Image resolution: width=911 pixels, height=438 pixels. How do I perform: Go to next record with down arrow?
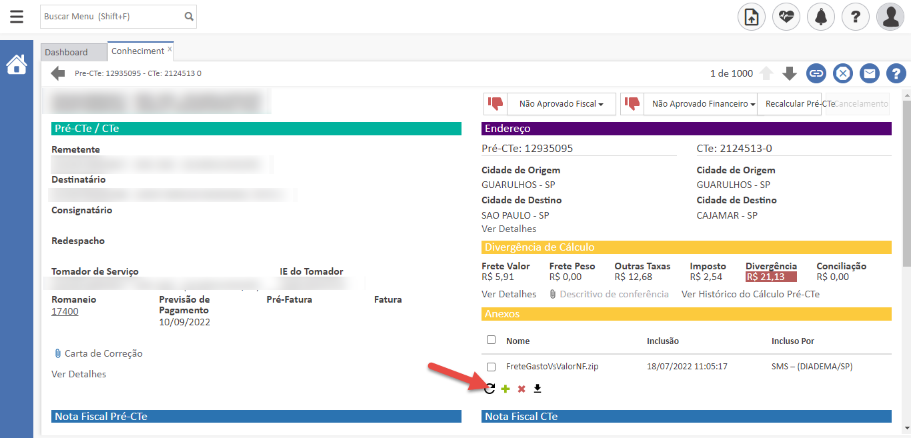(790, 73)
